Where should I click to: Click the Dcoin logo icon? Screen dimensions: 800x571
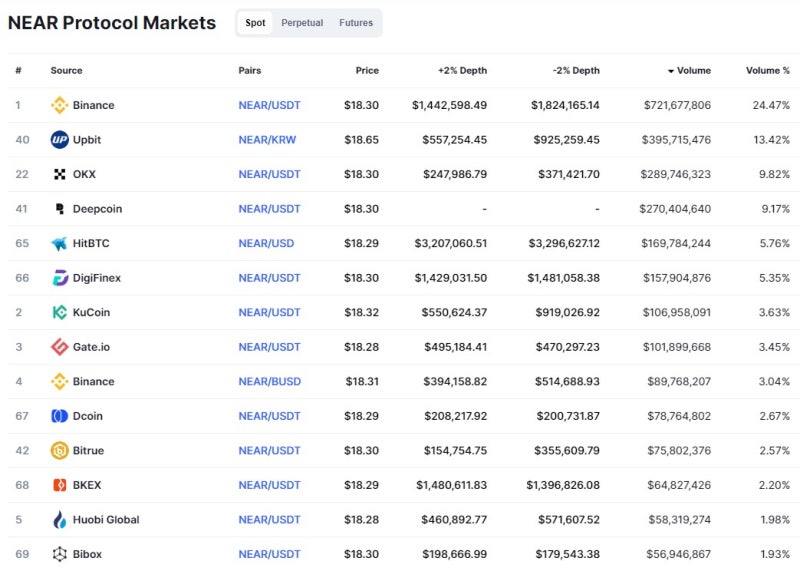[x=59, y=416]
